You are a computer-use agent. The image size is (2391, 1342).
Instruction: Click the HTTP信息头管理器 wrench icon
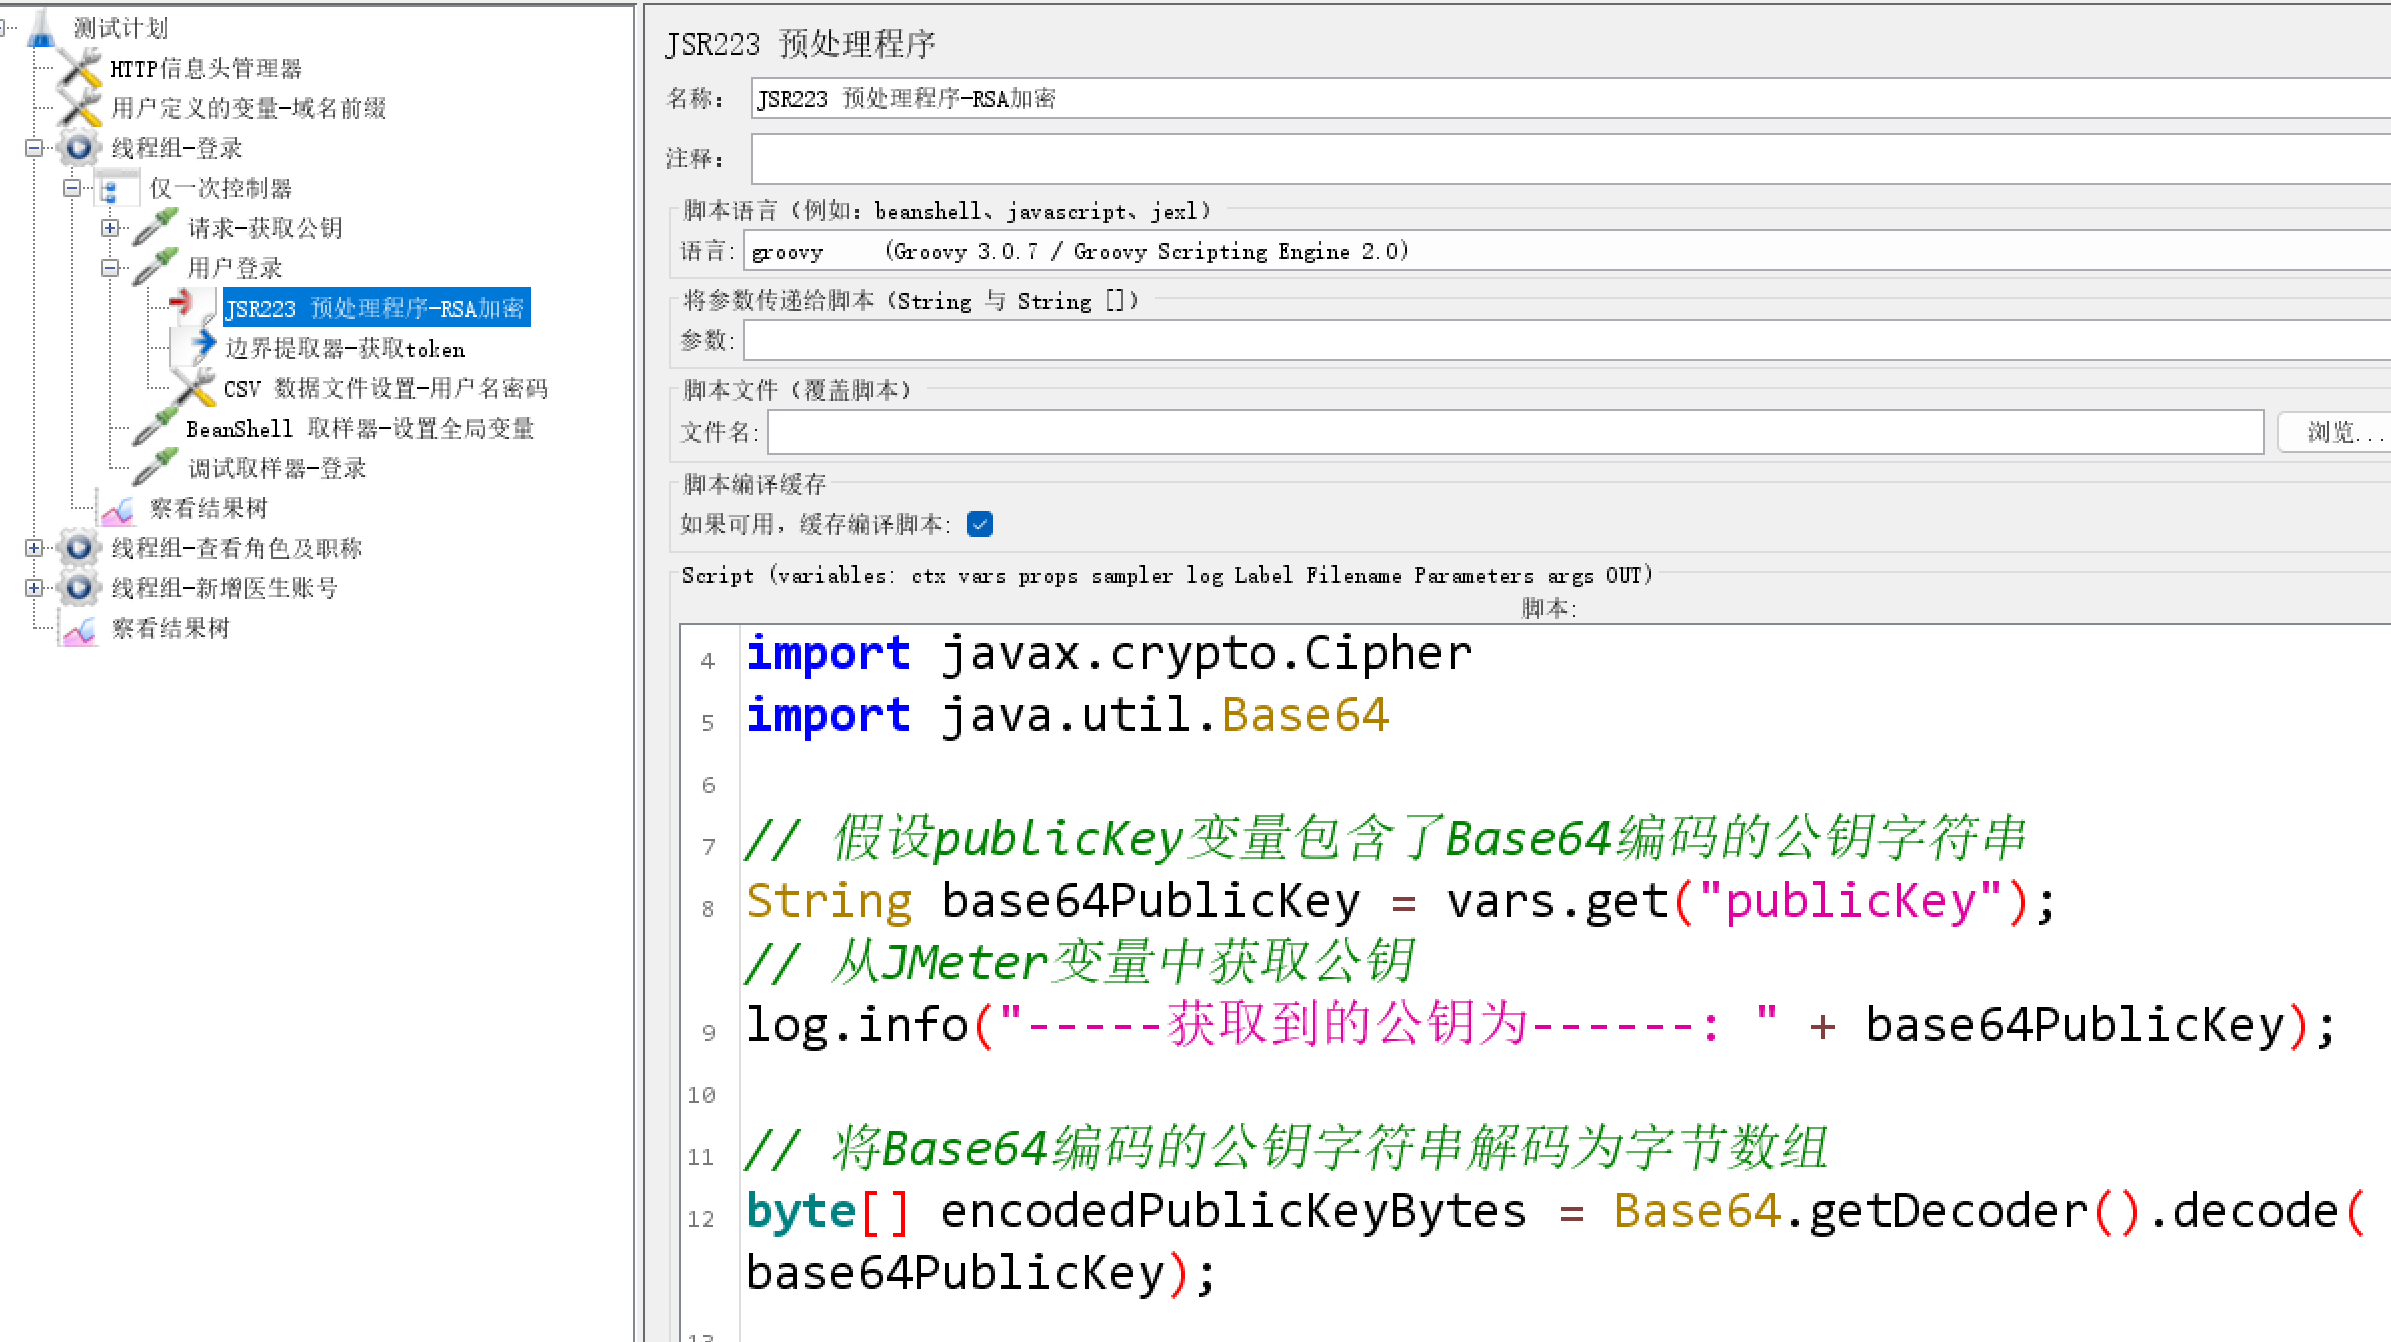(79, 68)
